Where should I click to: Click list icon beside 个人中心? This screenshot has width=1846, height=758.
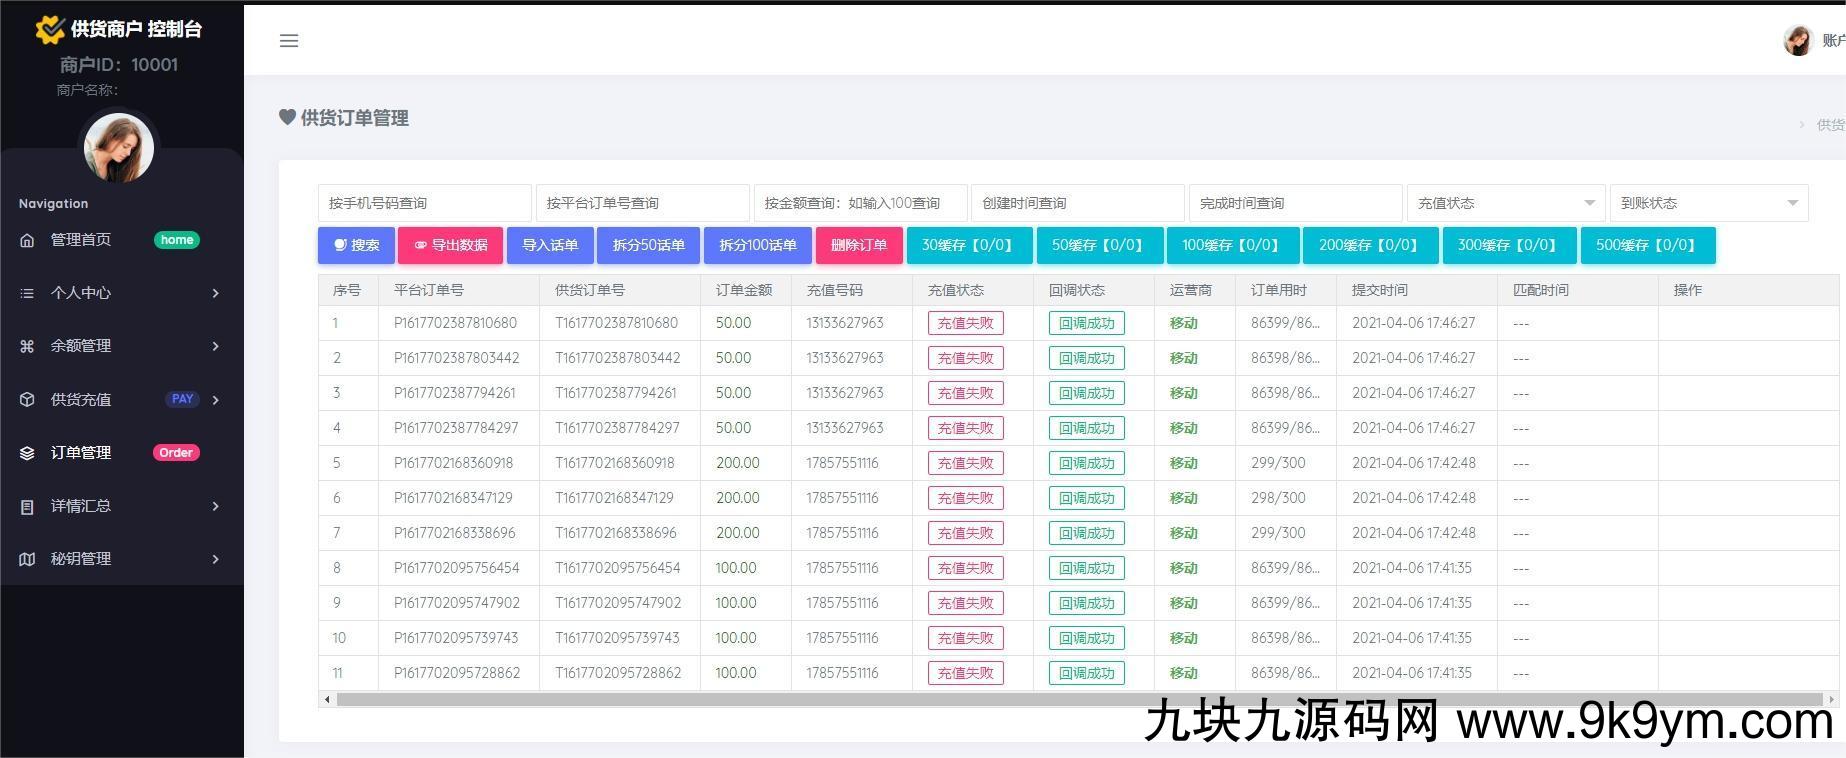coord(27,293)
